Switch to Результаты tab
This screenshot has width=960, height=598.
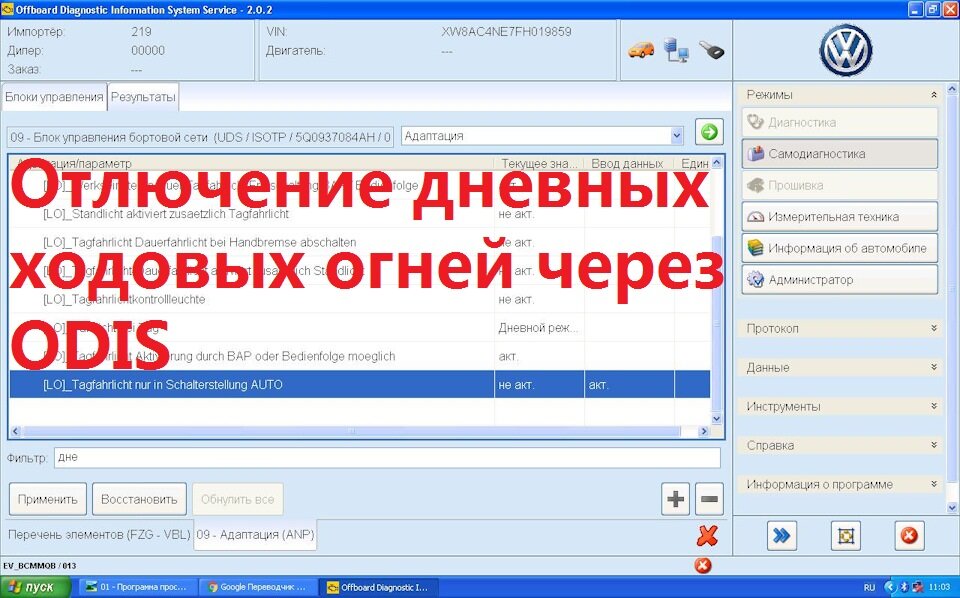(143, 97)
